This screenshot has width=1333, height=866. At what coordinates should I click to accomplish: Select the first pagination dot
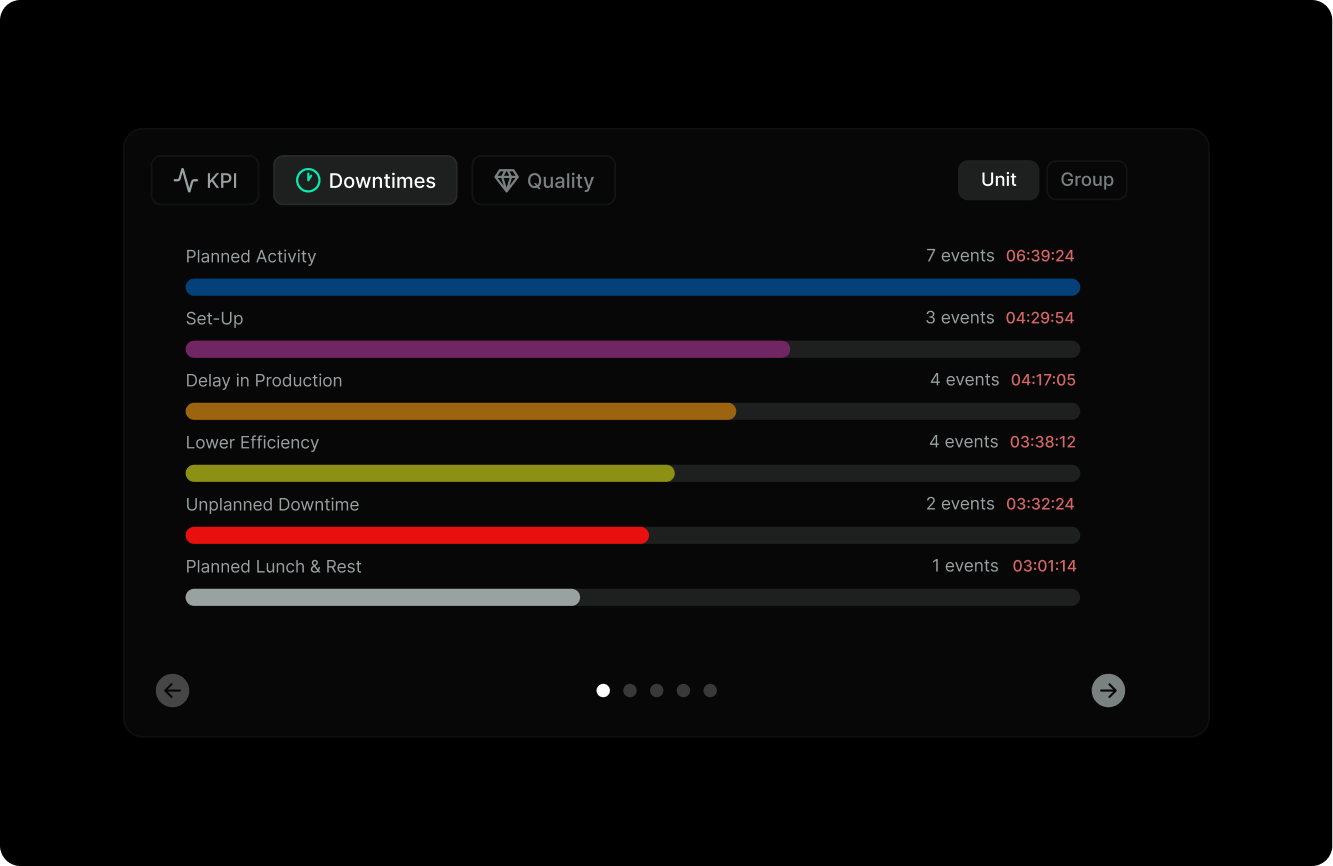pyautogui.click(x=603, y=690)
